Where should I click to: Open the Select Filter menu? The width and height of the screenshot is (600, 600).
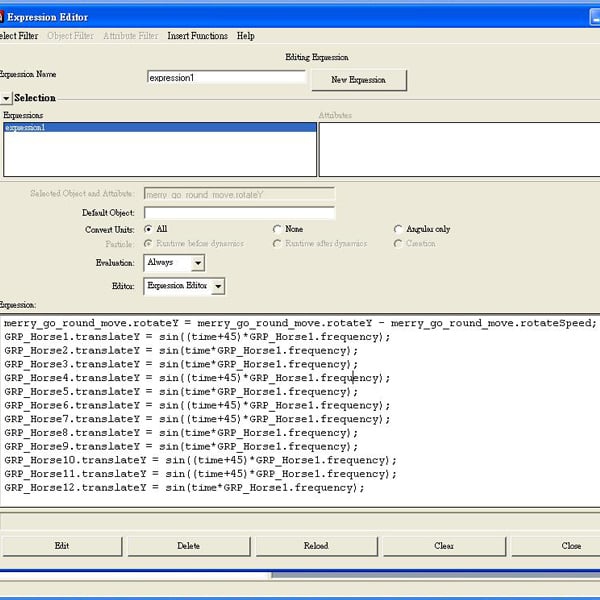tap(18, 36)
